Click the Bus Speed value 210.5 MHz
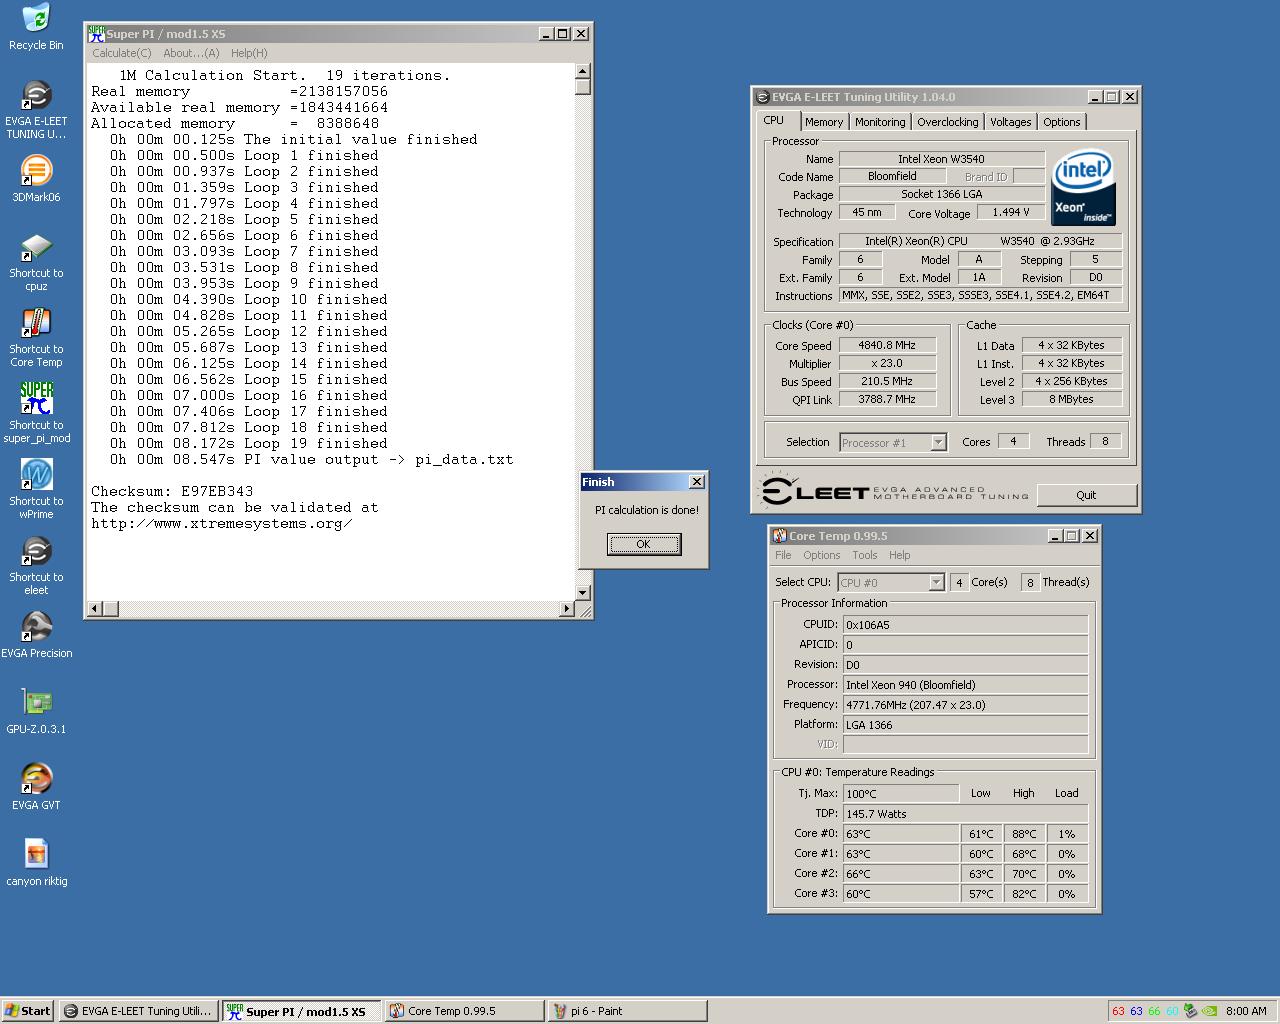Image resolution: width=1280 pixels, height=1024 pixels. tap(887, 381)
